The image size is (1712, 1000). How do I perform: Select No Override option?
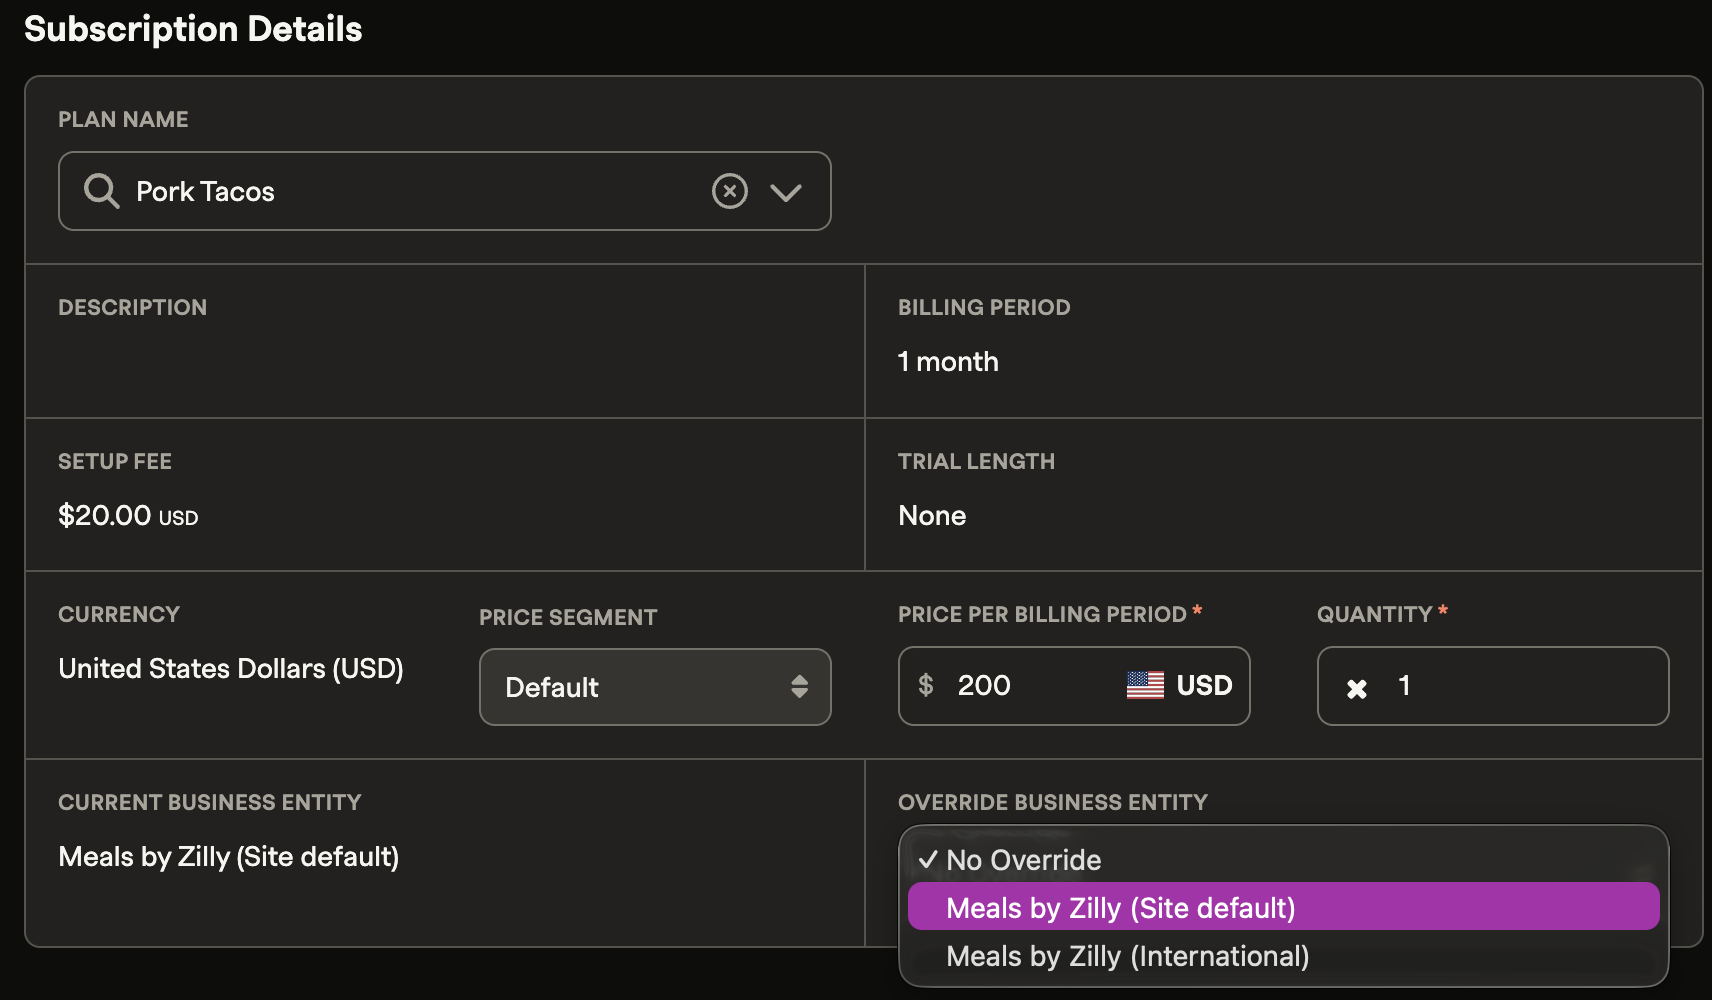[1024, 860]
